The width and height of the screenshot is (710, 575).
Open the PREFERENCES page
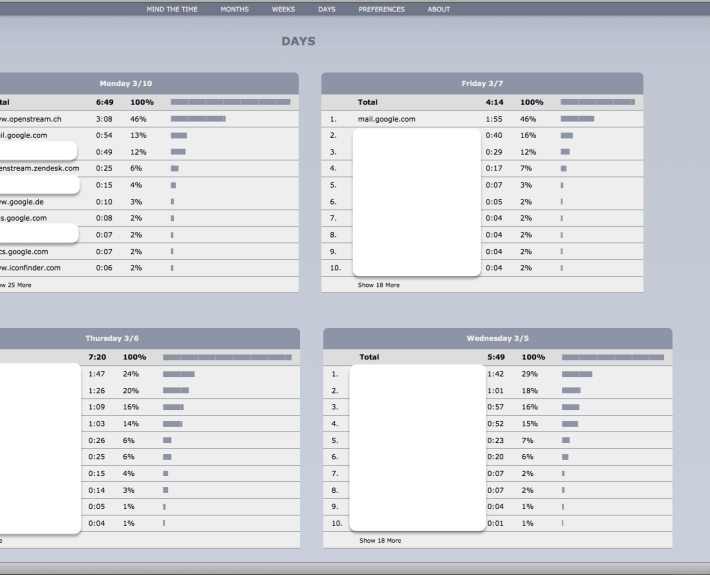(x=381, y=9)
